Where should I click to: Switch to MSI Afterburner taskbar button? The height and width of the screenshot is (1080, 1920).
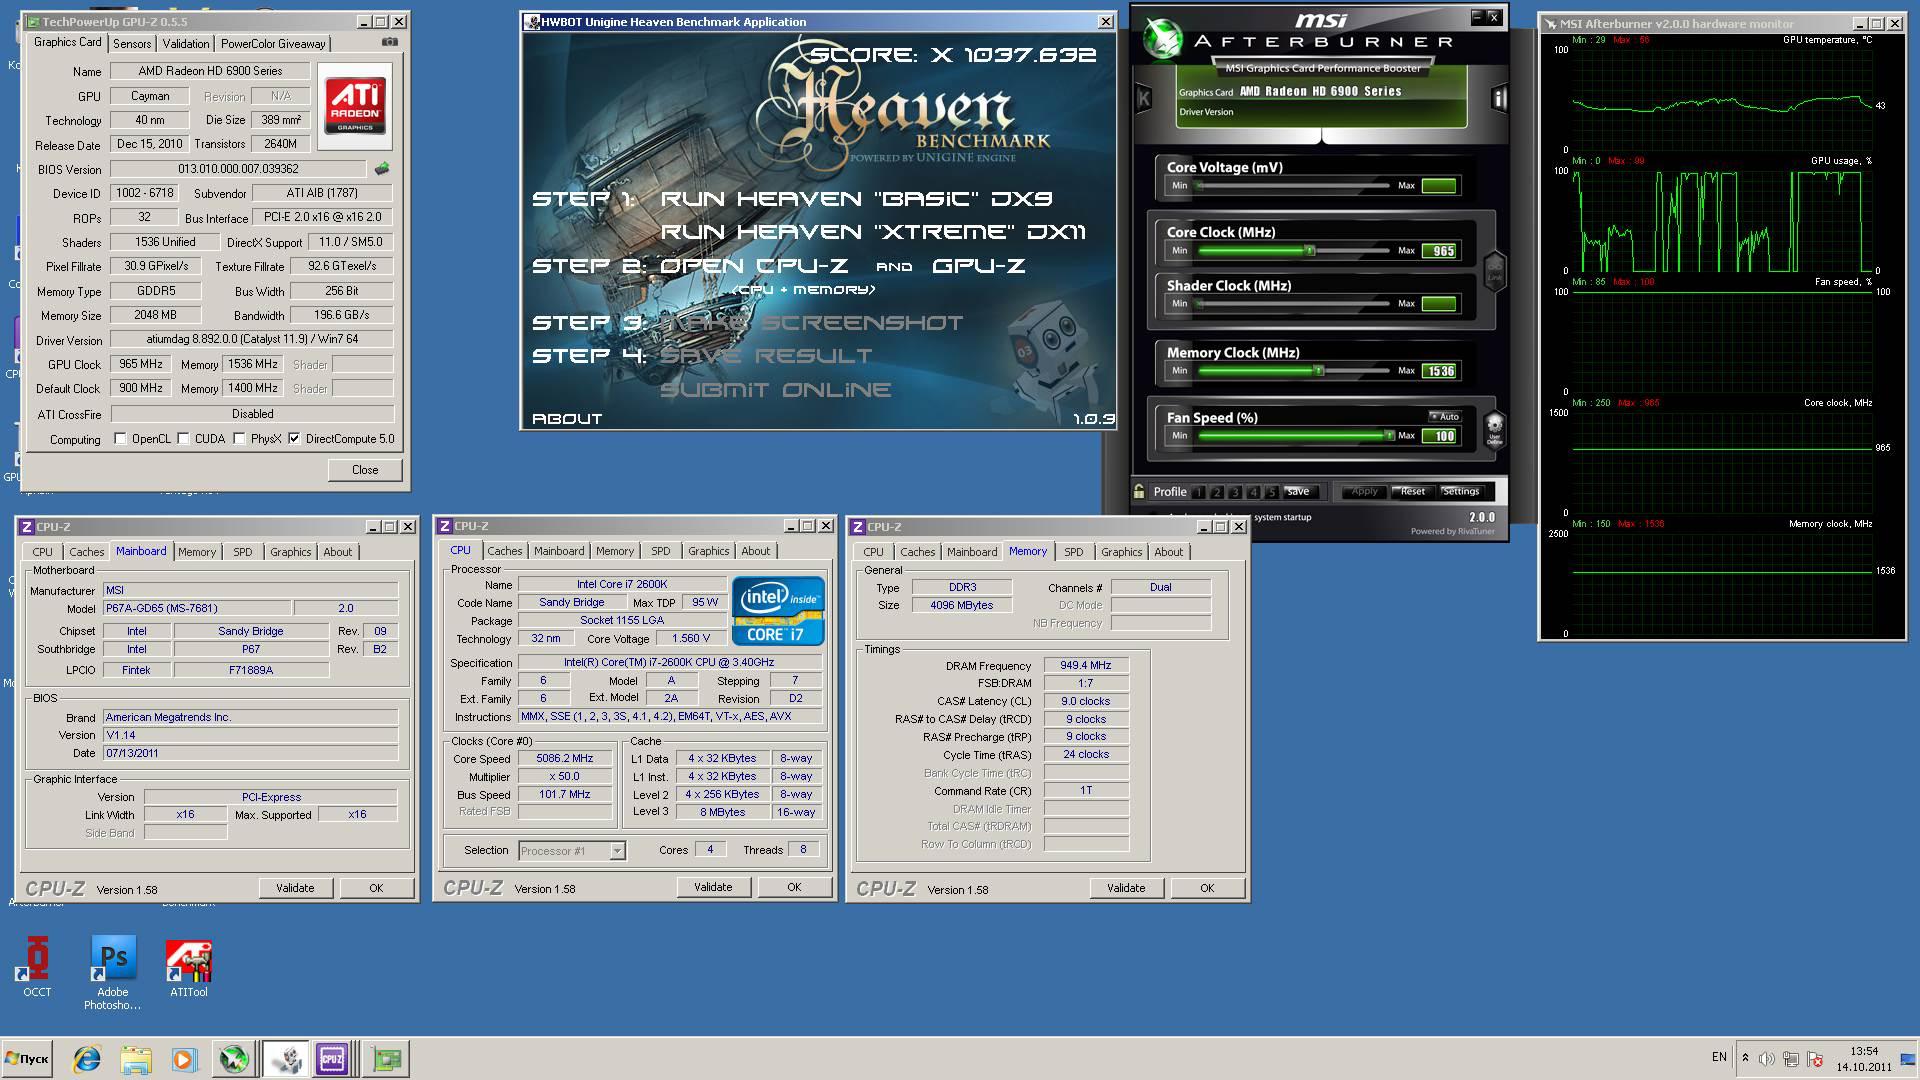[234, 1058]
